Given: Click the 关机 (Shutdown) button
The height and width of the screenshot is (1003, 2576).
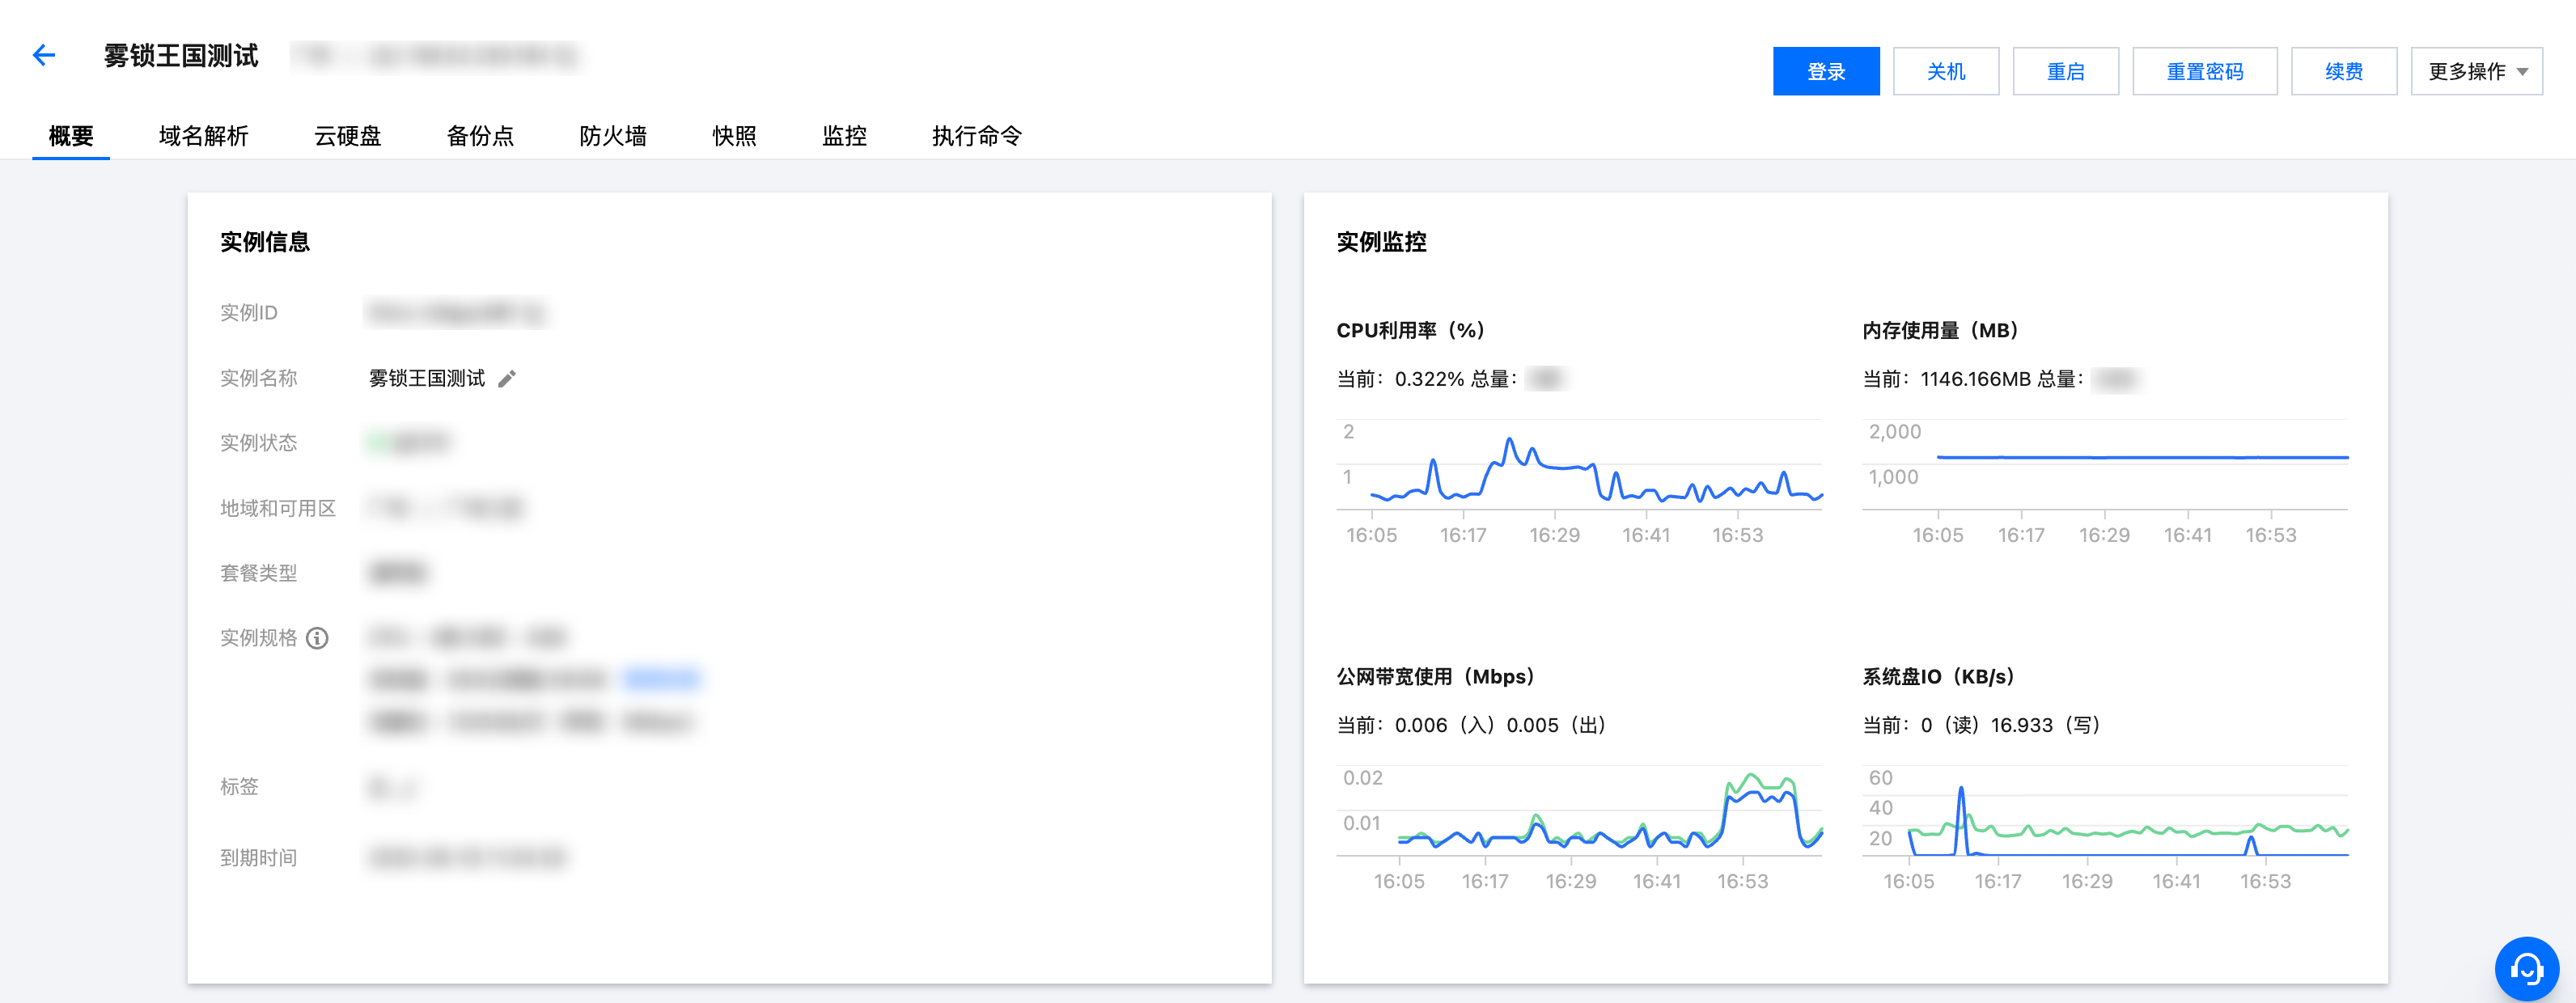Looking at the screenshot, I should (1947, 69).
